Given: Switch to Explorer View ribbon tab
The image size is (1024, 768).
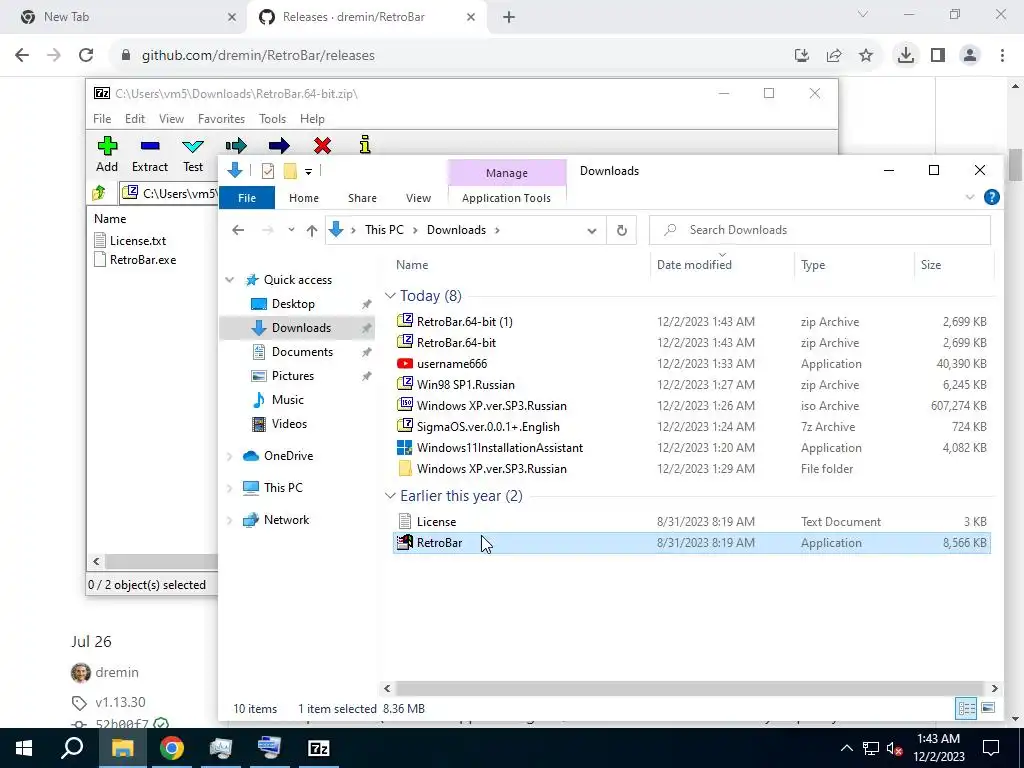Looking at the screenshot, I should coord(419,198).
